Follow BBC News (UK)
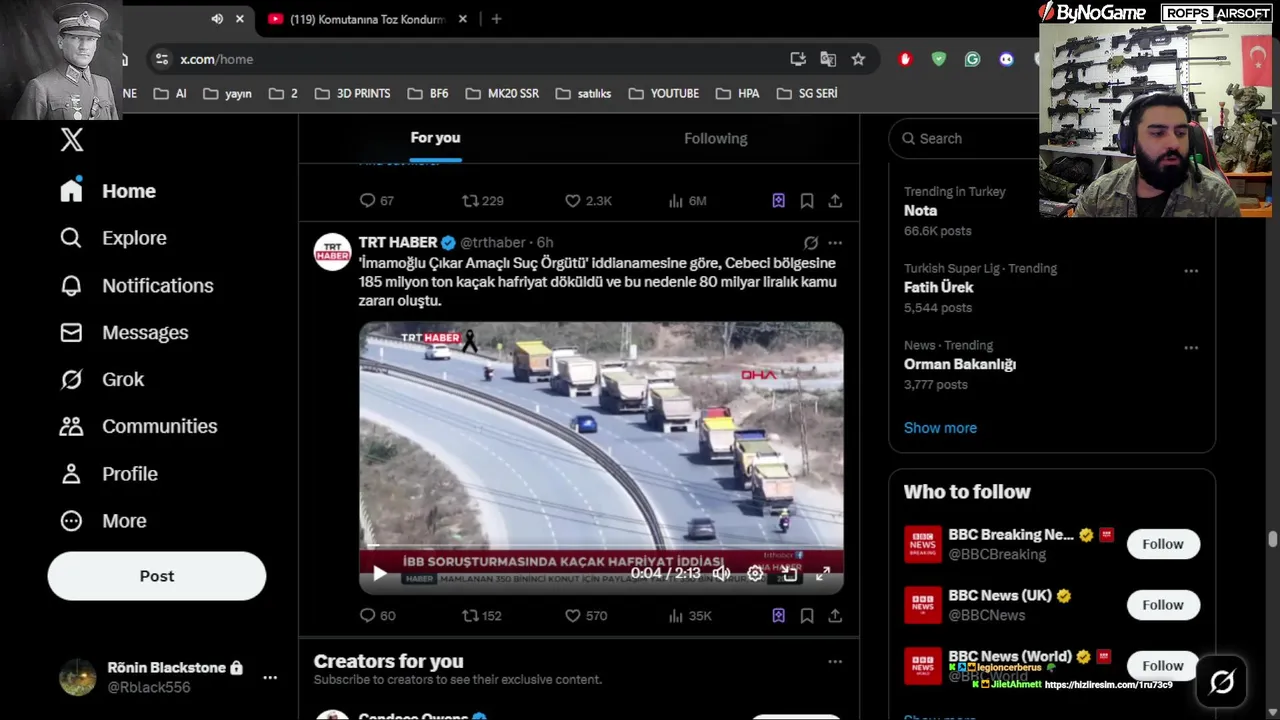 click(1163, 605)
